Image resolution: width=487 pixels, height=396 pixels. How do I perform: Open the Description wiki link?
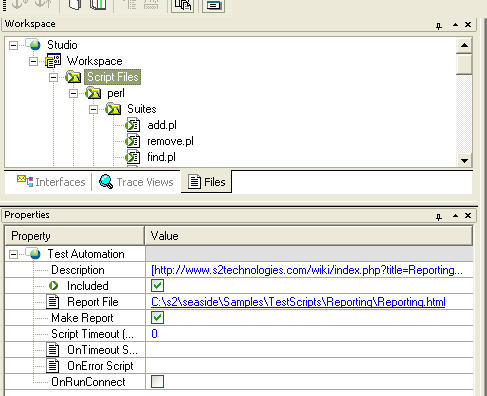click(x=307, y=270)
